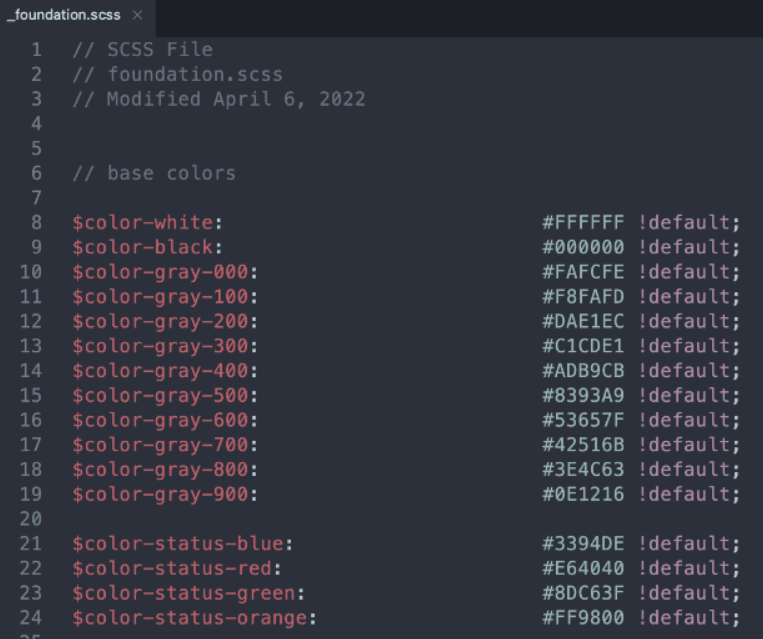Click the #F8FAFD hex value
Image resolution: width=763 pixels, height=639 pixels.
583,297
